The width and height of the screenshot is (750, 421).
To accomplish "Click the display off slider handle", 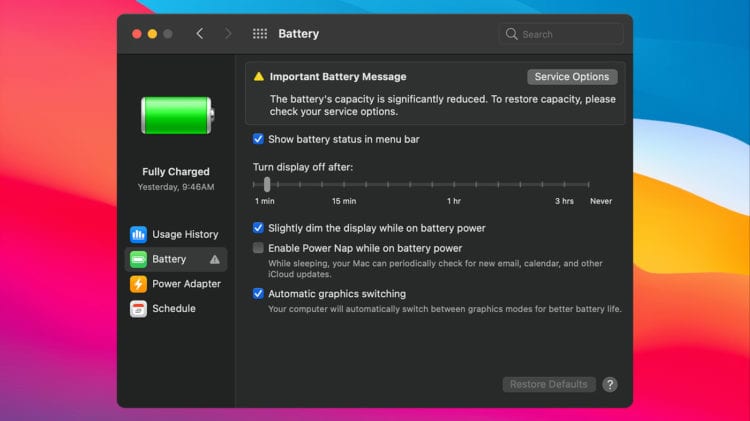I will [x=267, y=184].
